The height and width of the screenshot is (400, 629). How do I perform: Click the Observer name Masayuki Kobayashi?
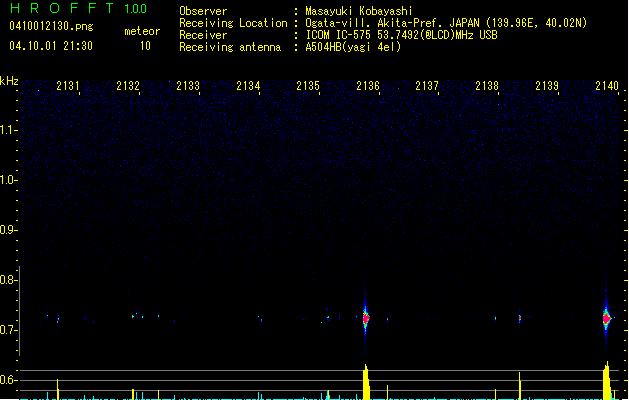[359, 11]
